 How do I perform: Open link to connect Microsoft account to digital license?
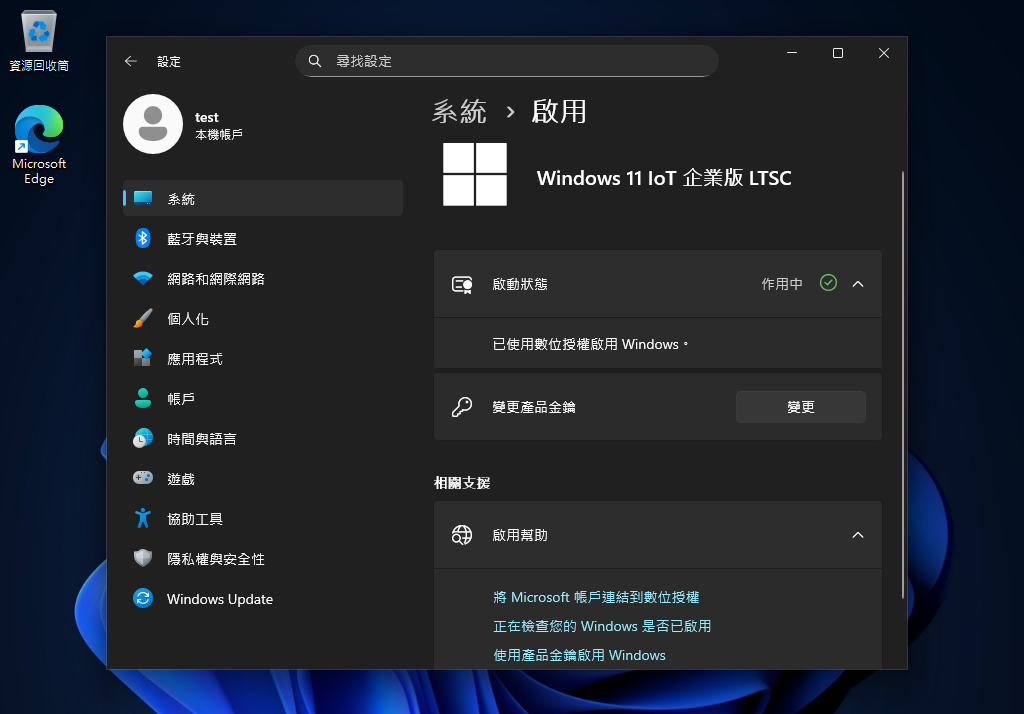596,597
